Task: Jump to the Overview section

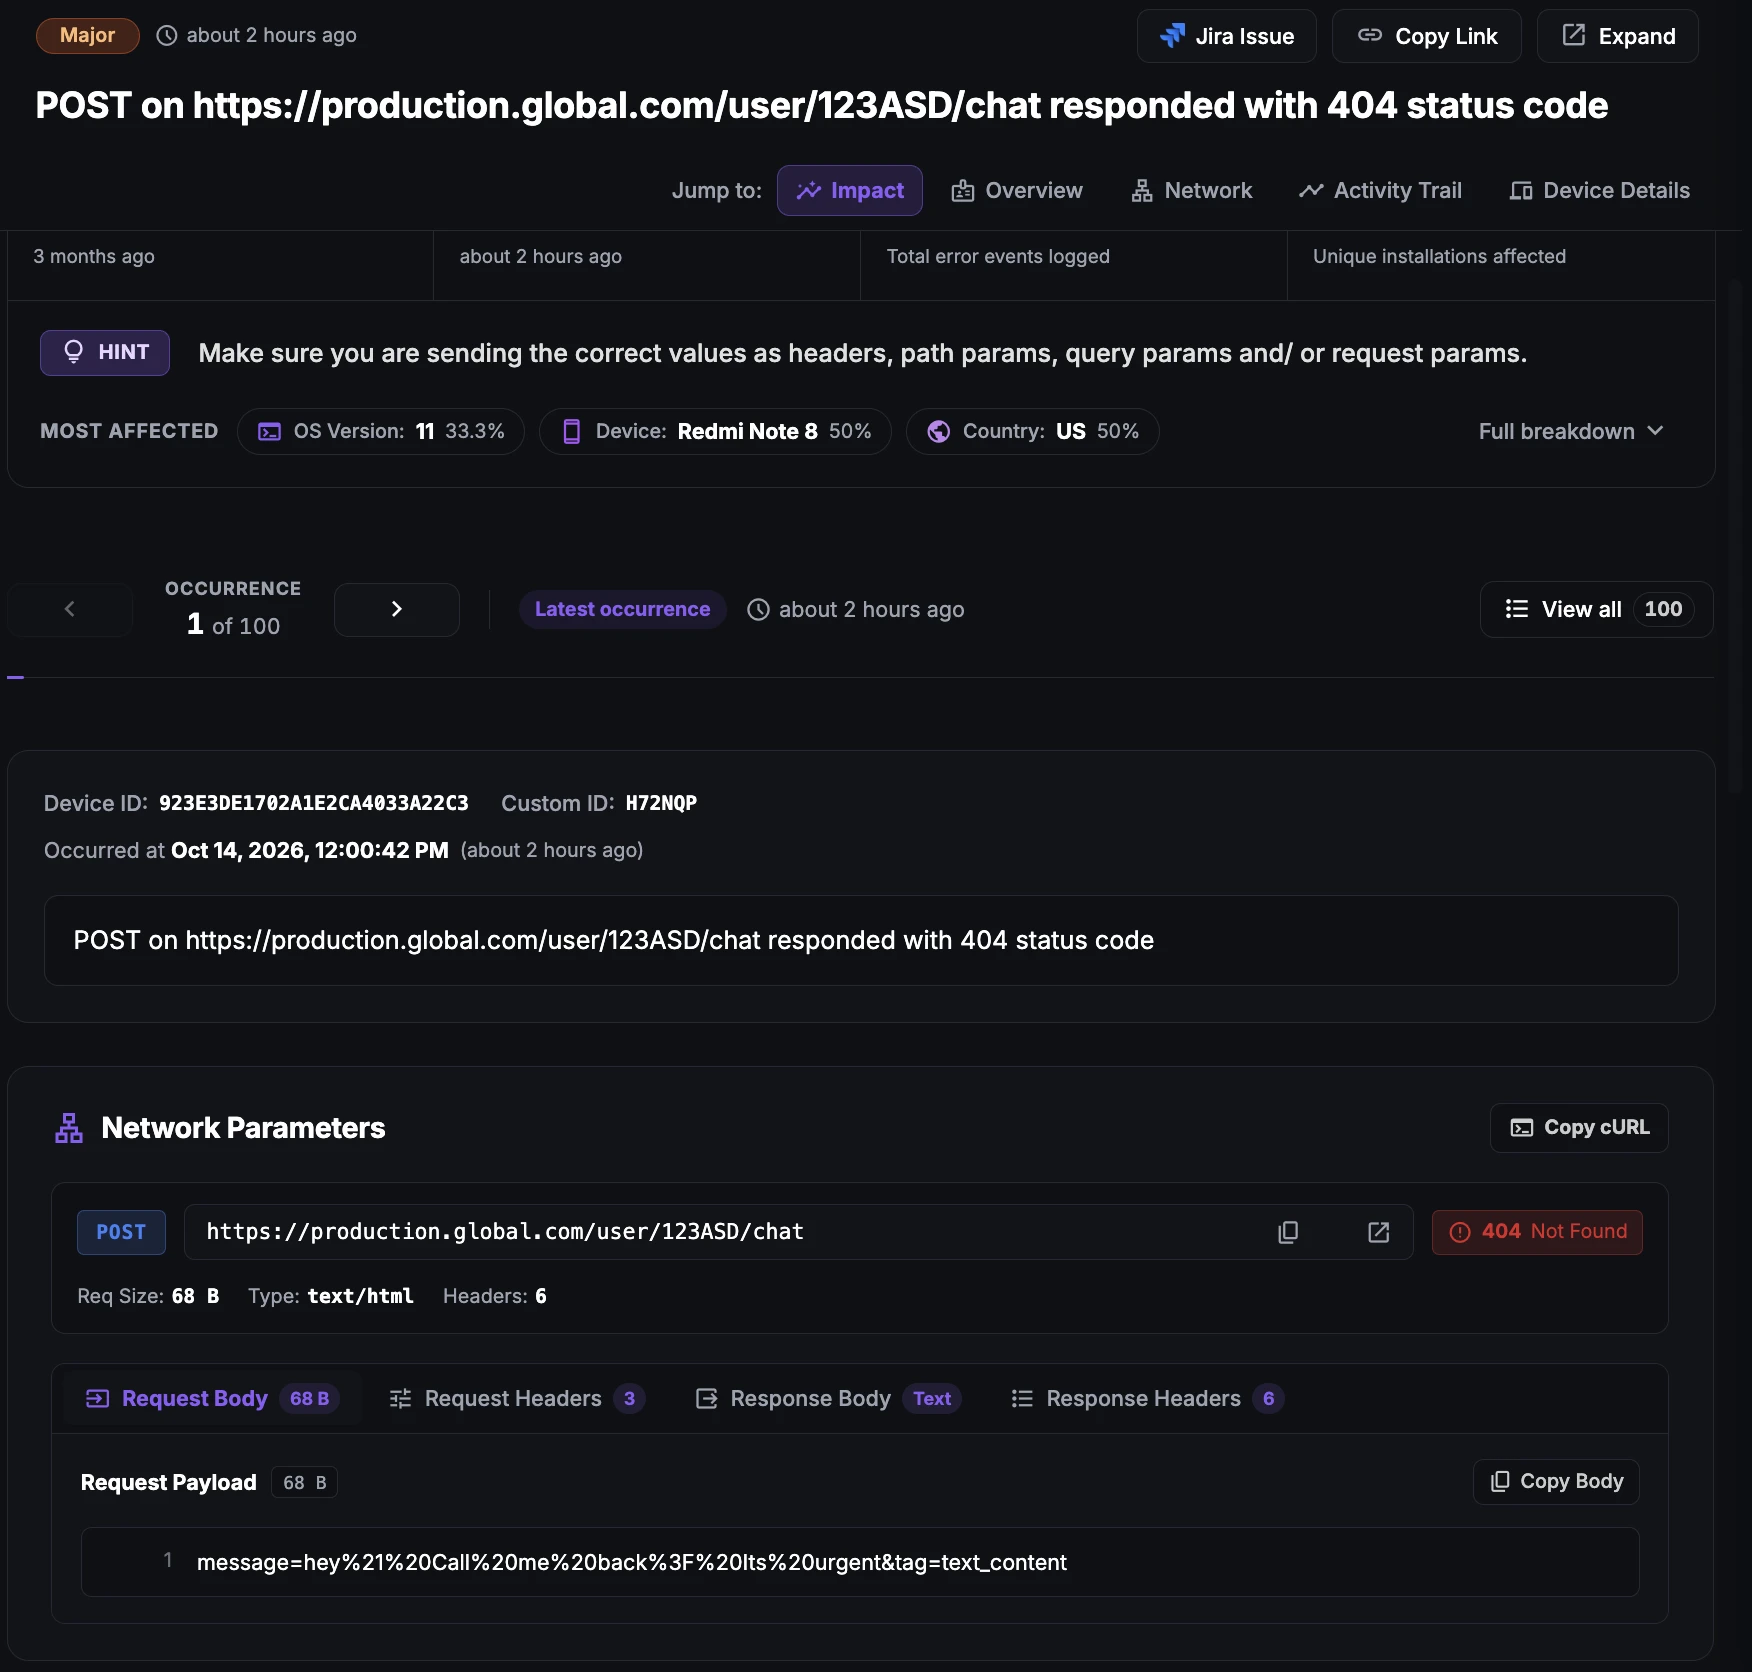Action: [1017, 190]
